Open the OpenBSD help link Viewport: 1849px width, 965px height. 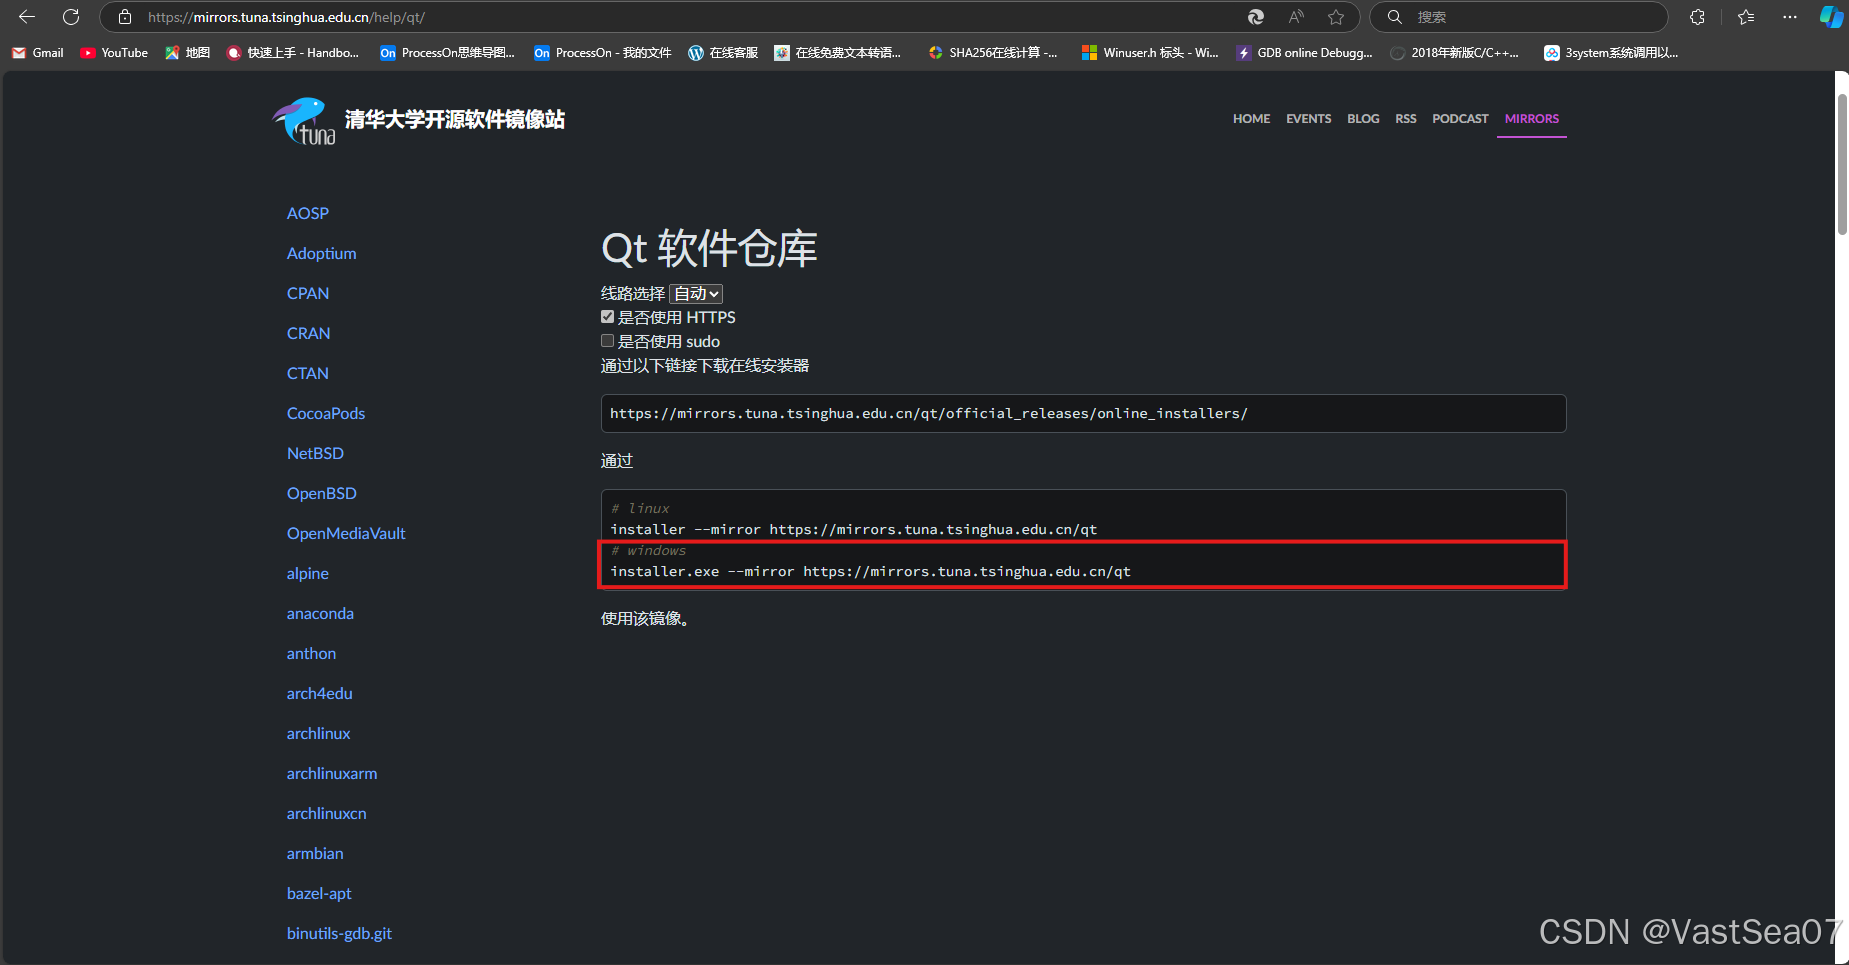click(x=321, y=493)
